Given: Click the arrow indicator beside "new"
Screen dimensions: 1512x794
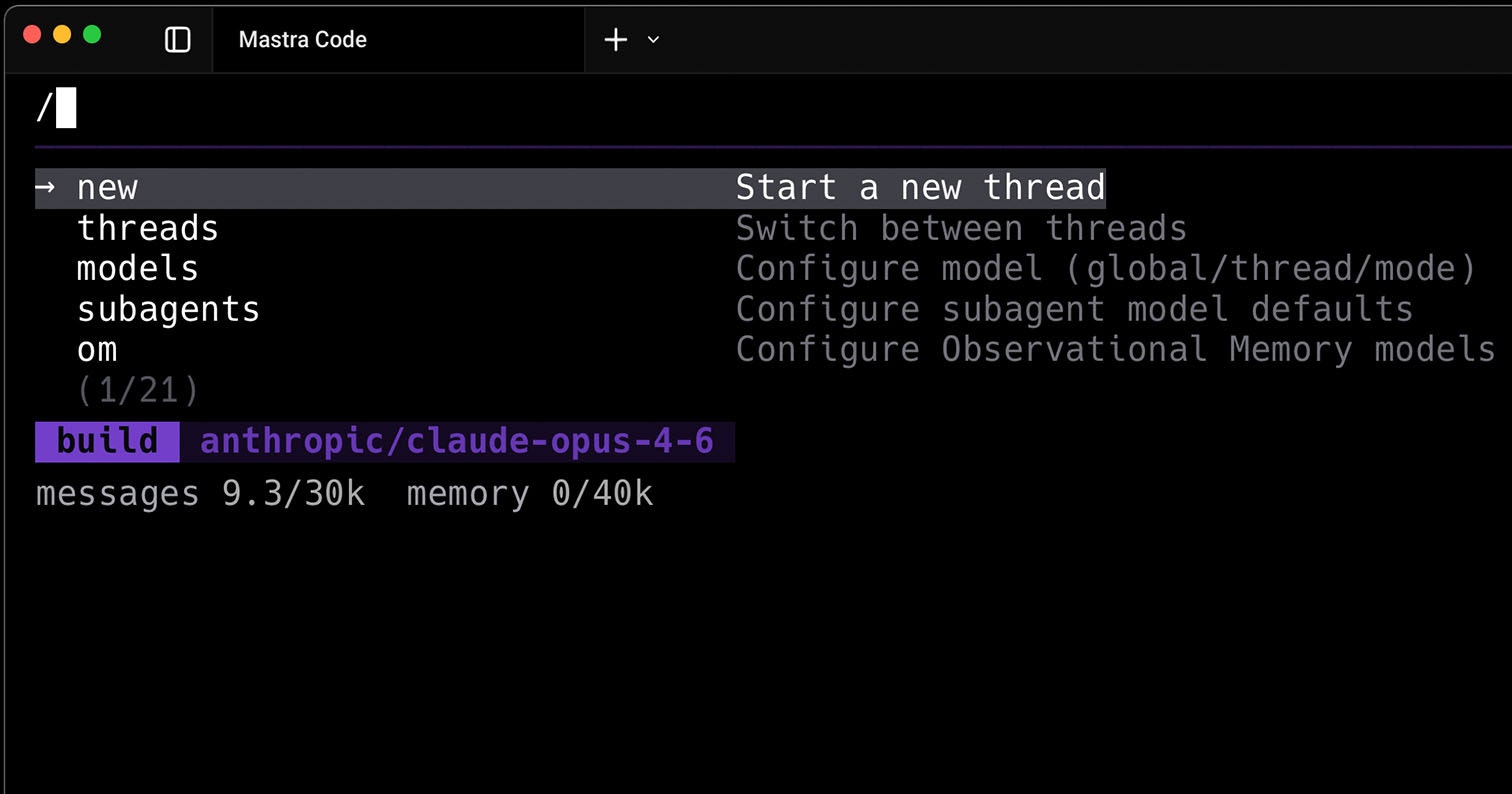Looking at the screenshot, I should tap(44, 187).
